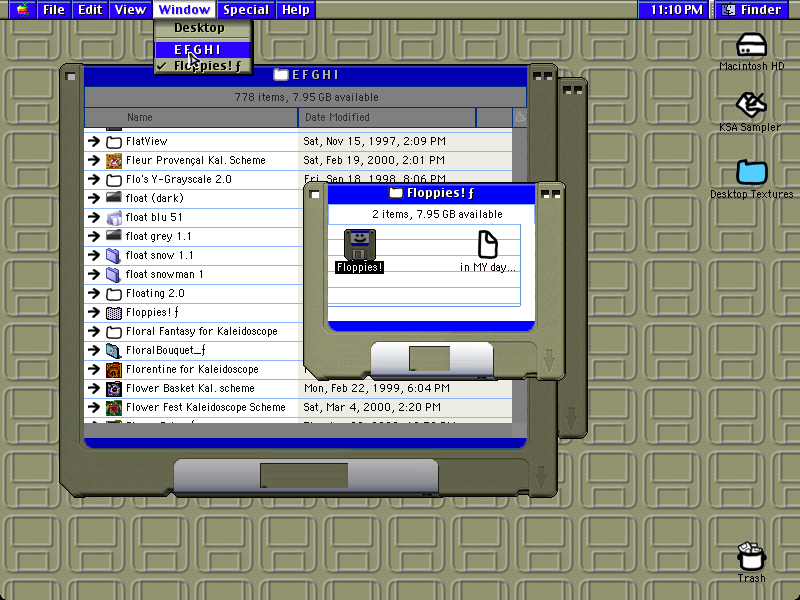Viewport: 800px width, 600px height.
Task: Open the Help menu
Action: [x=296, y=10]
